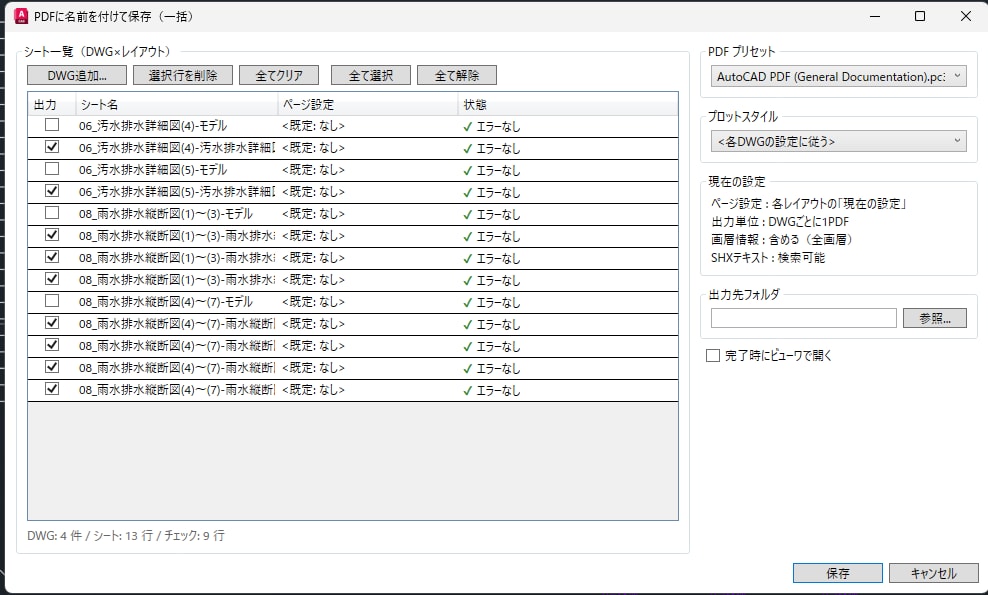Sort by the 出力 column header
Viewport: 988px width, 595px height.
coord(52,105)
